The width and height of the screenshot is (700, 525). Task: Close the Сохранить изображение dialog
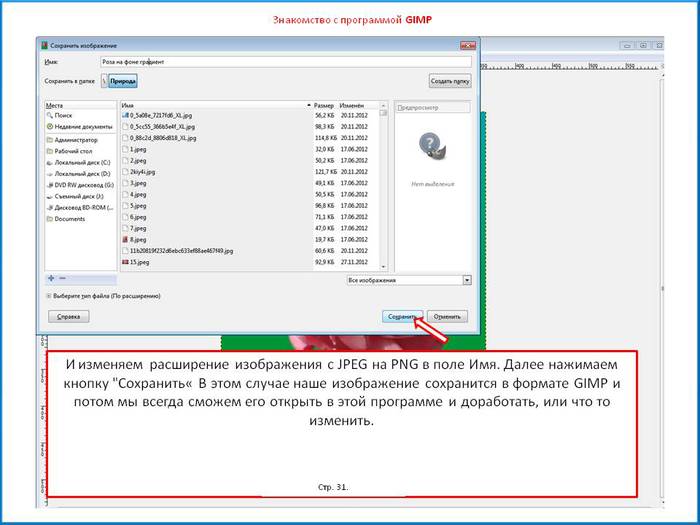coord(467,46)
